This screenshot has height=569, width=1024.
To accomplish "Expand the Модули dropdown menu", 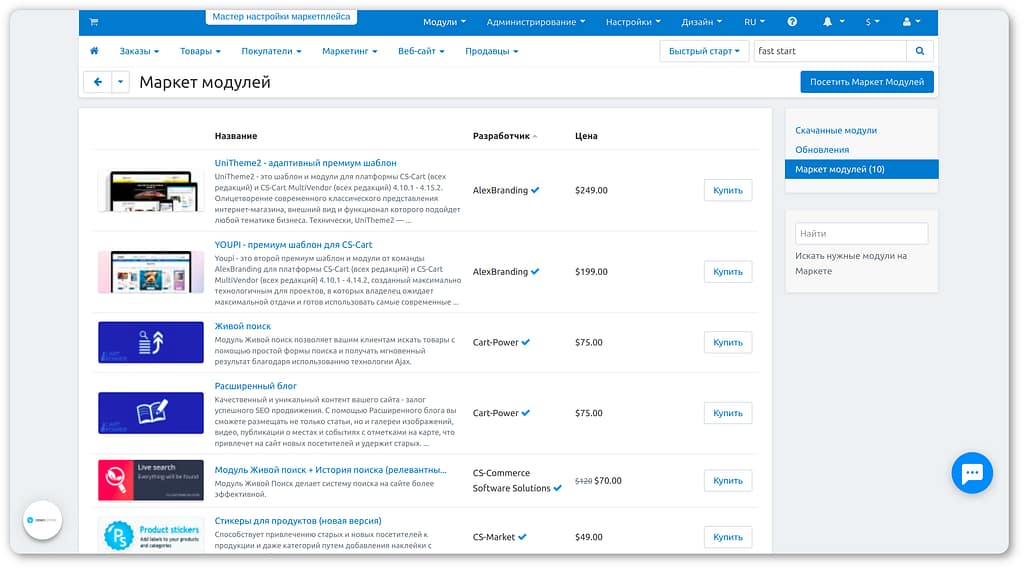I will pyautogui.click(x=444, y=22).
